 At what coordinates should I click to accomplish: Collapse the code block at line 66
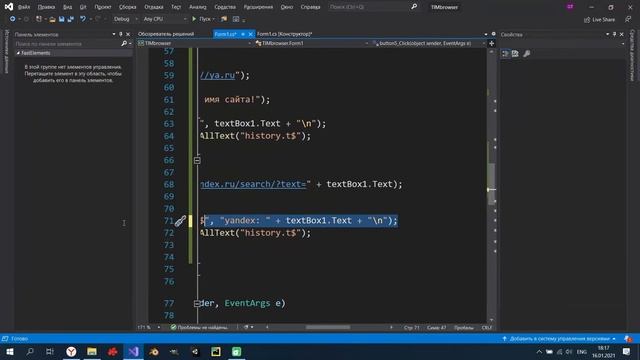coord(197,160)
